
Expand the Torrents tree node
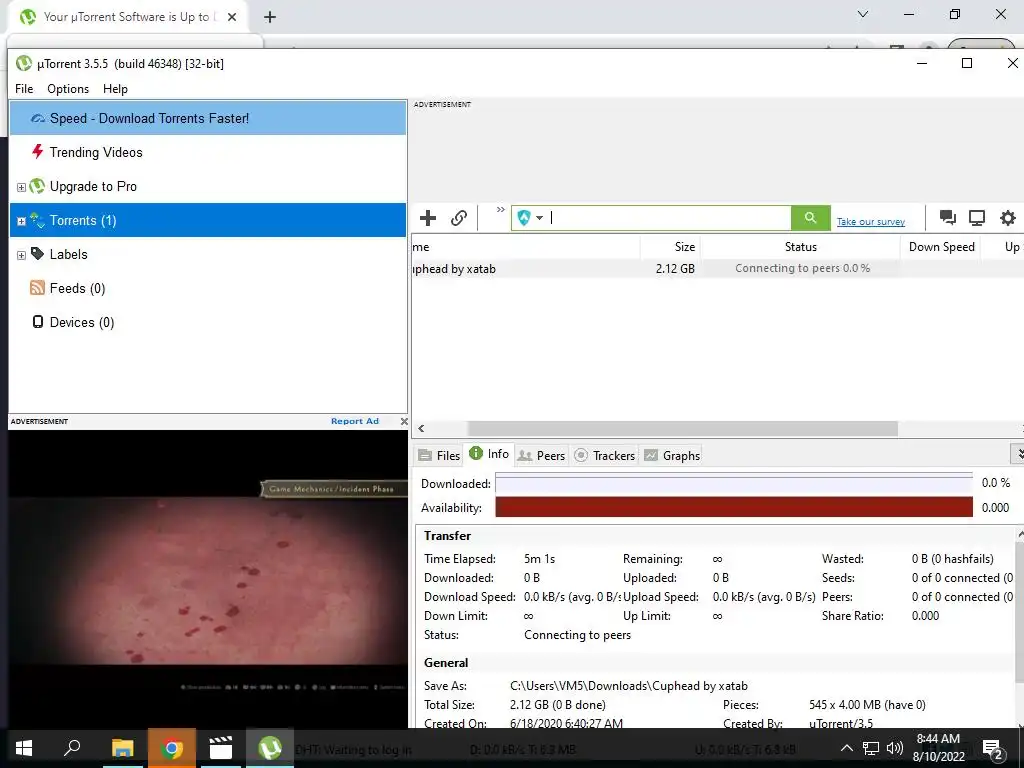click(x=21, y=221)
